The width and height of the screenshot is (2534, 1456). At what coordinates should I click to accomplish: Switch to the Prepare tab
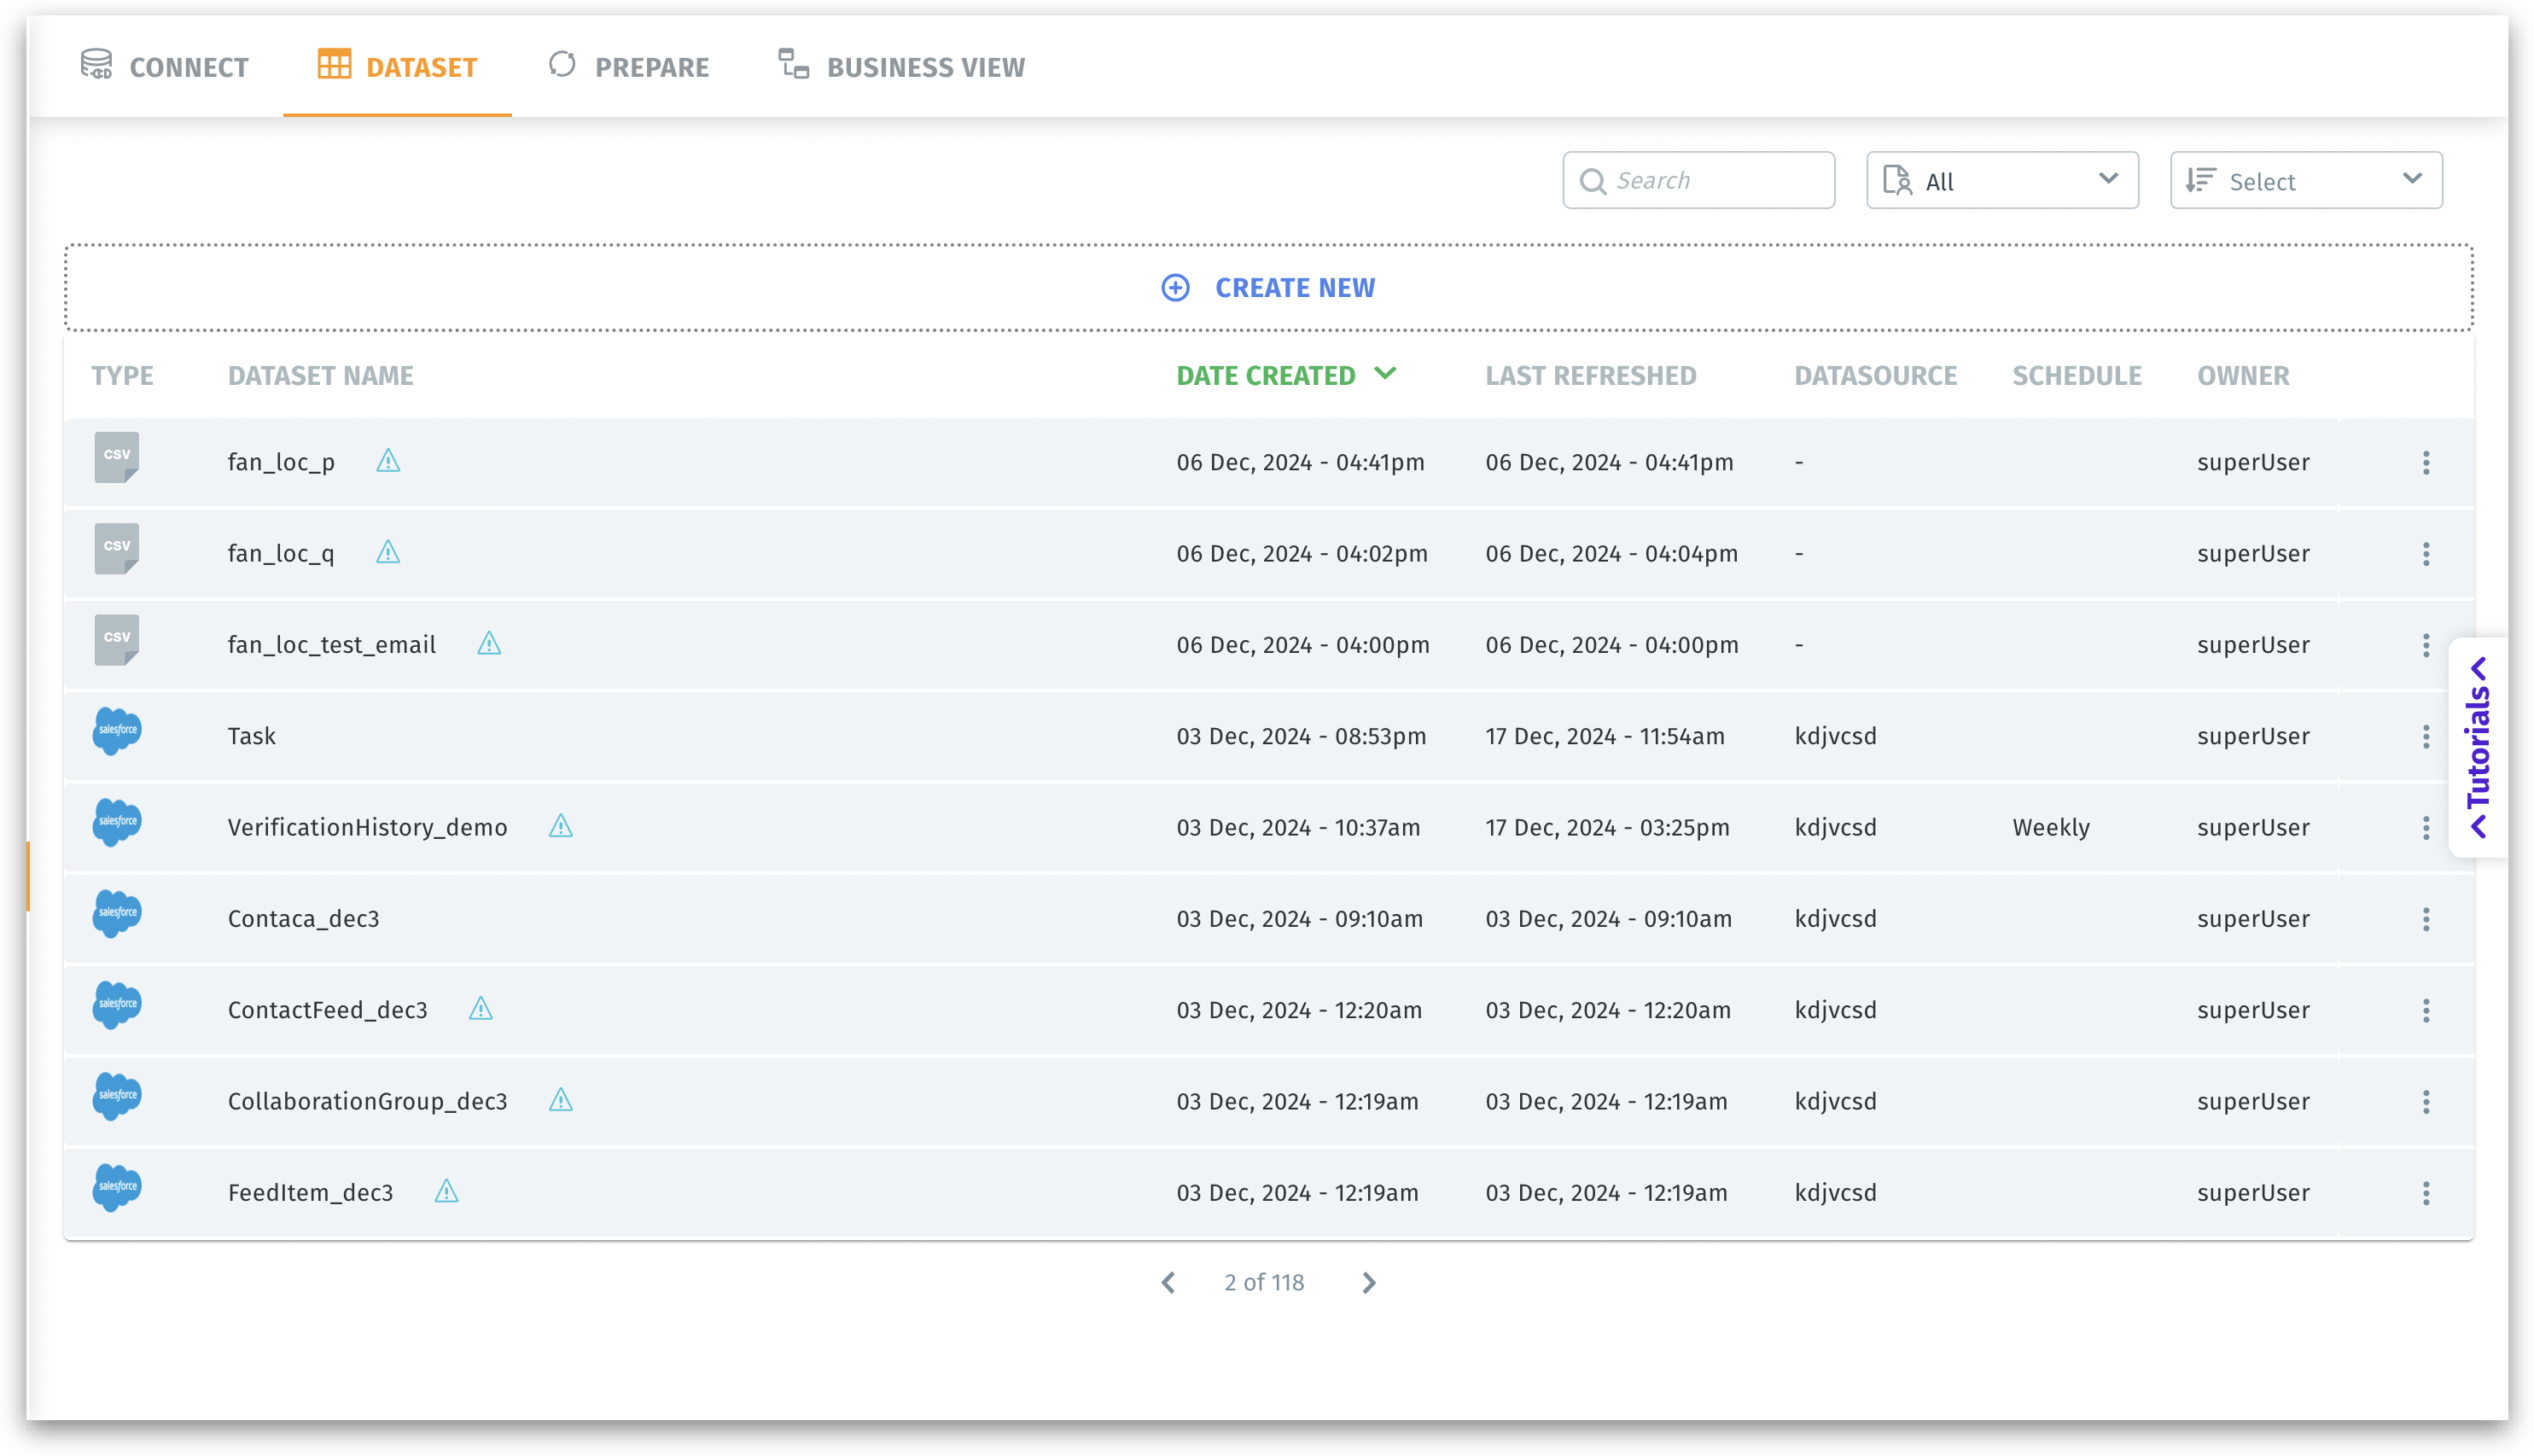pyautogui.click(x=629, y=67)
